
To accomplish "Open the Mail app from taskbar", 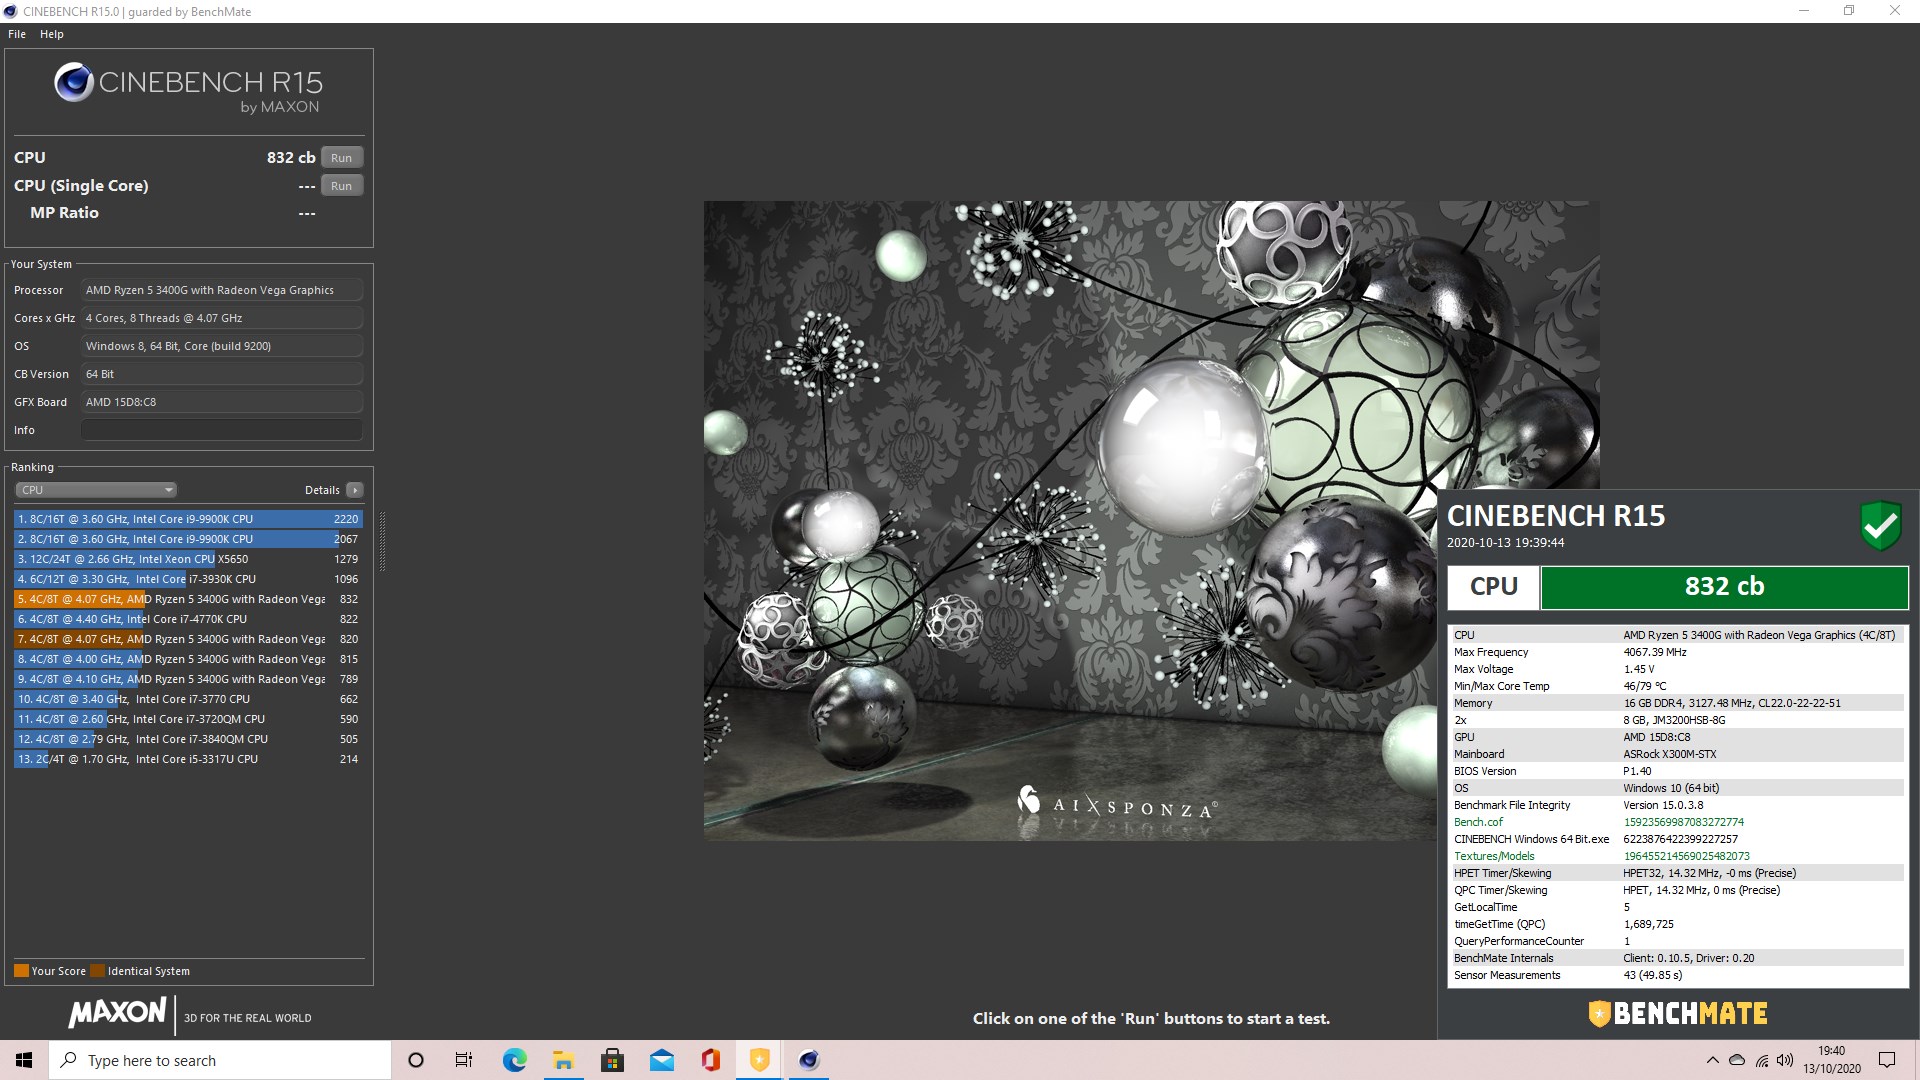I will (x=661, y=1060).
